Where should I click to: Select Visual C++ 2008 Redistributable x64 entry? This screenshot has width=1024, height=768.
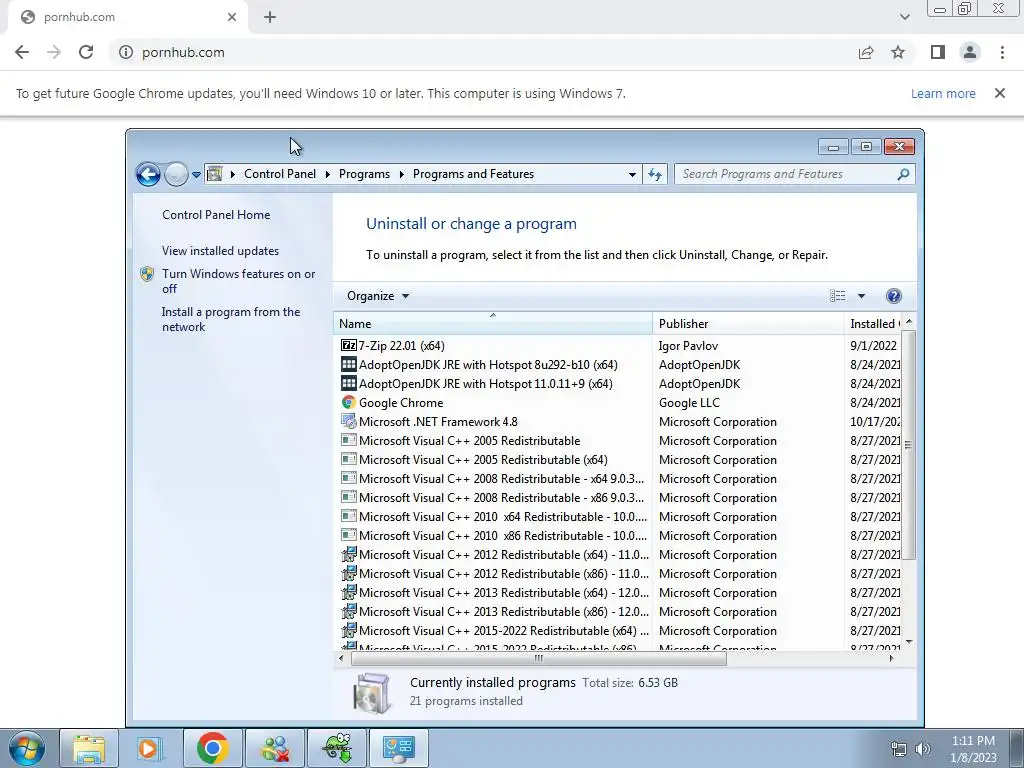tap(492, 478)
